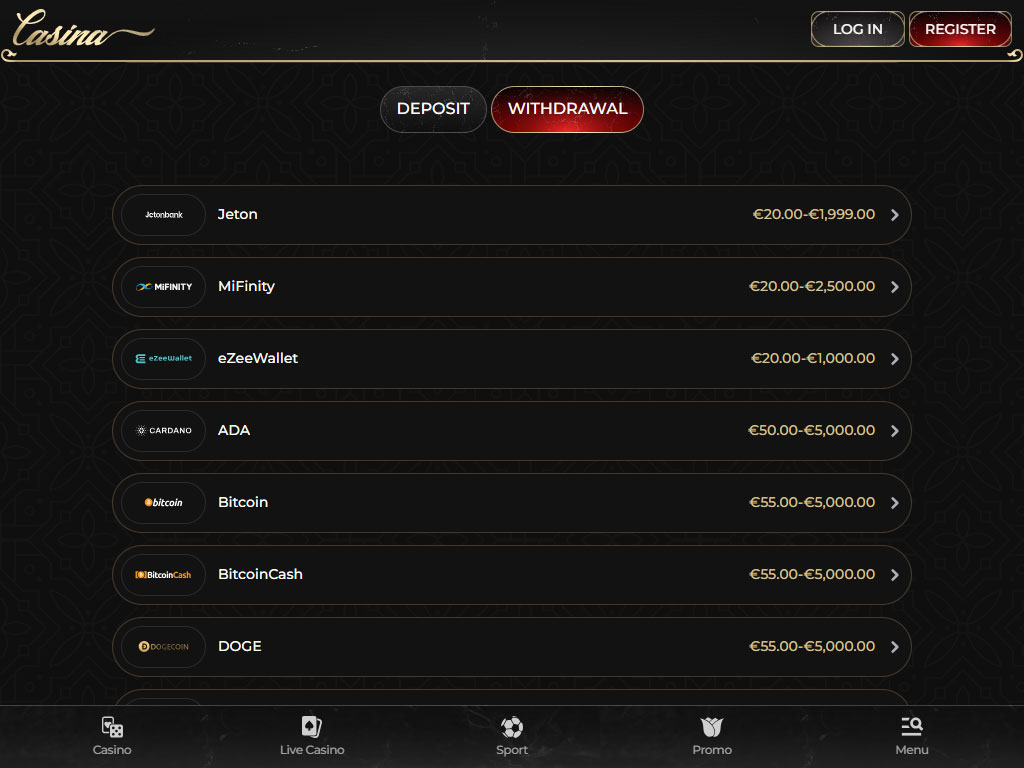Click the Dogecoin logo badge
Screen dimensions: 1024x768
click(x=164, y=647)
